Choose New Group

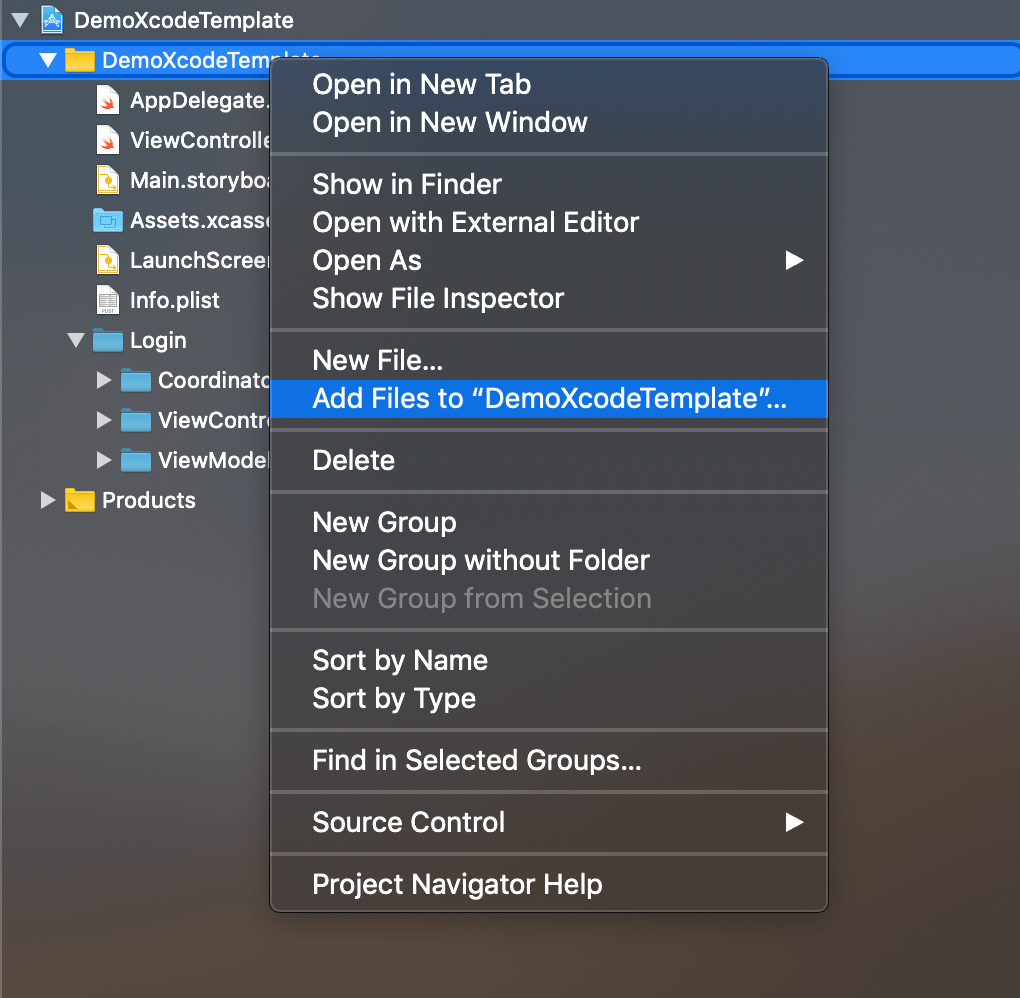pyautogui.click(x=548, y=522)
